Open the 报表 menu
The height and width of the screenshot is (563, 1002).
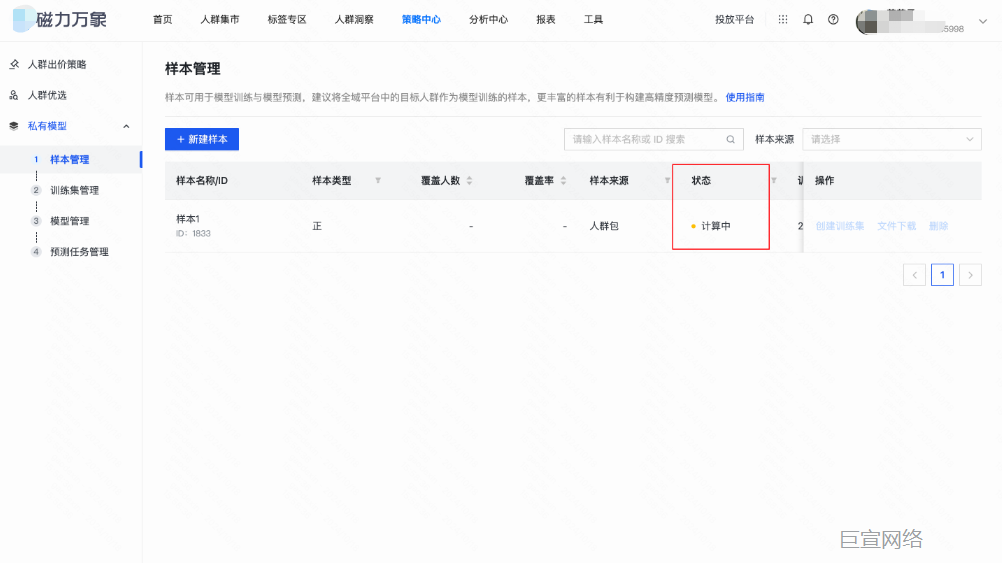point(546,19)
